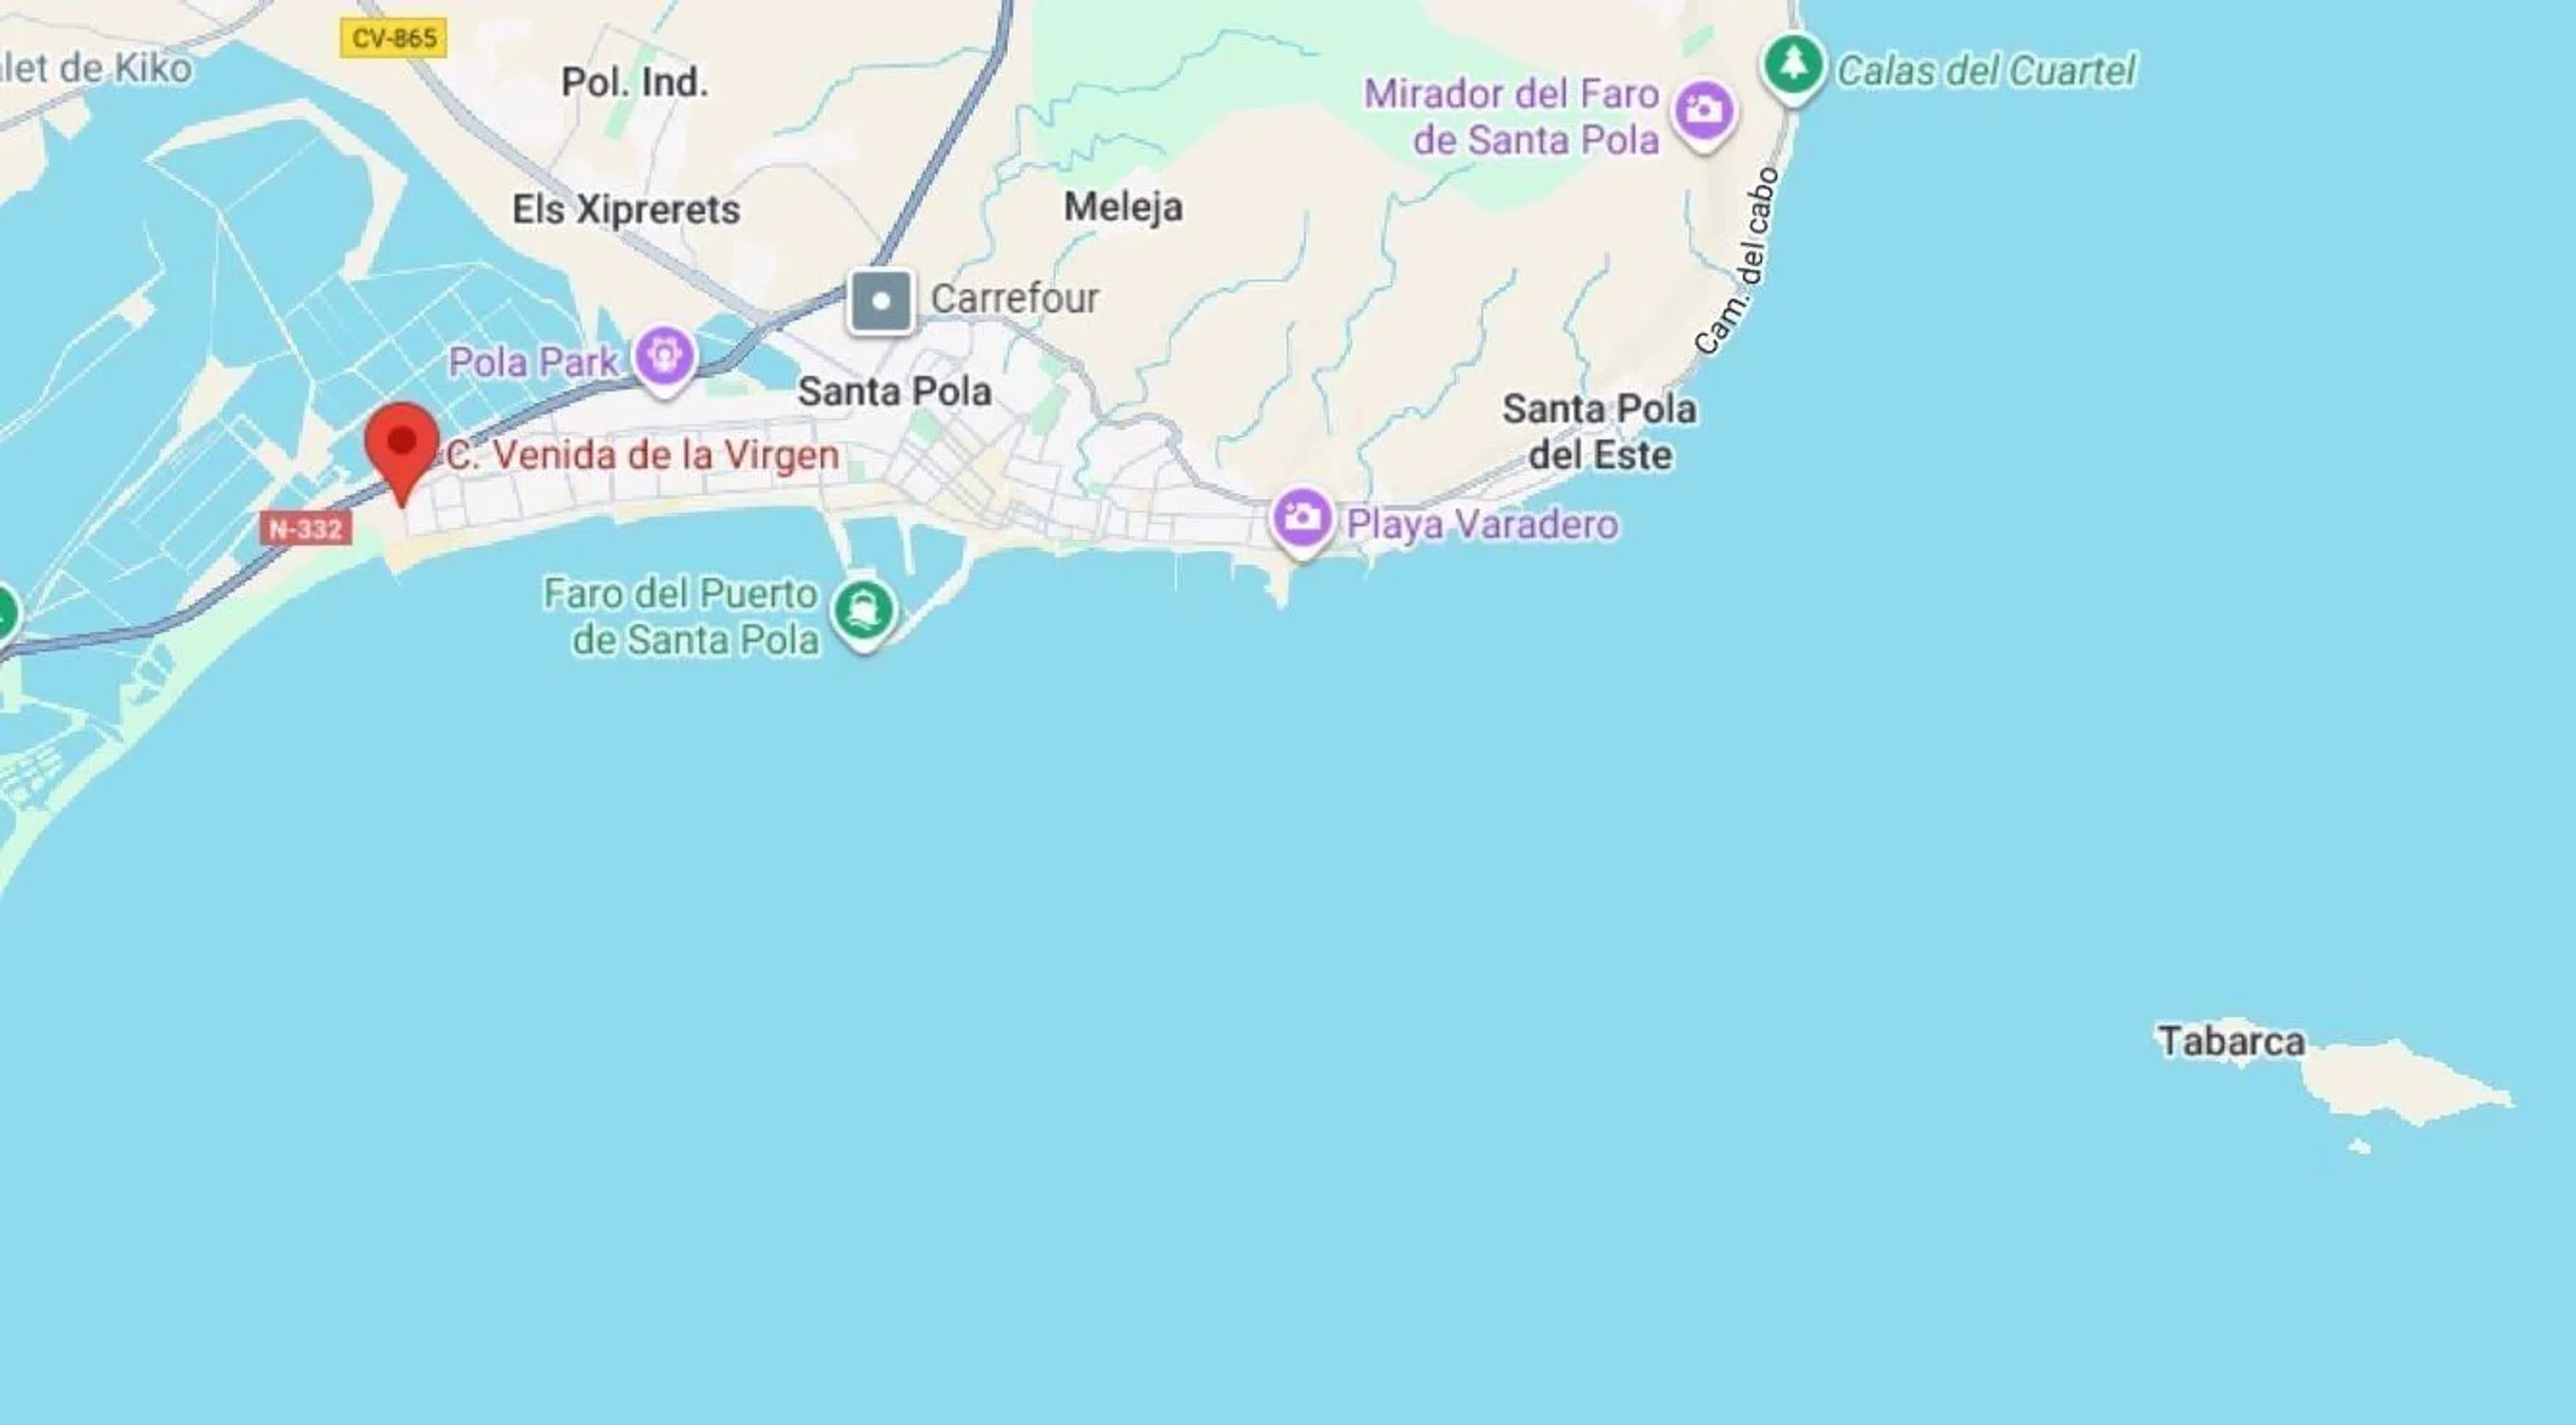
Task: Click the Playa Varadero text label
Action: (1482, 524)
